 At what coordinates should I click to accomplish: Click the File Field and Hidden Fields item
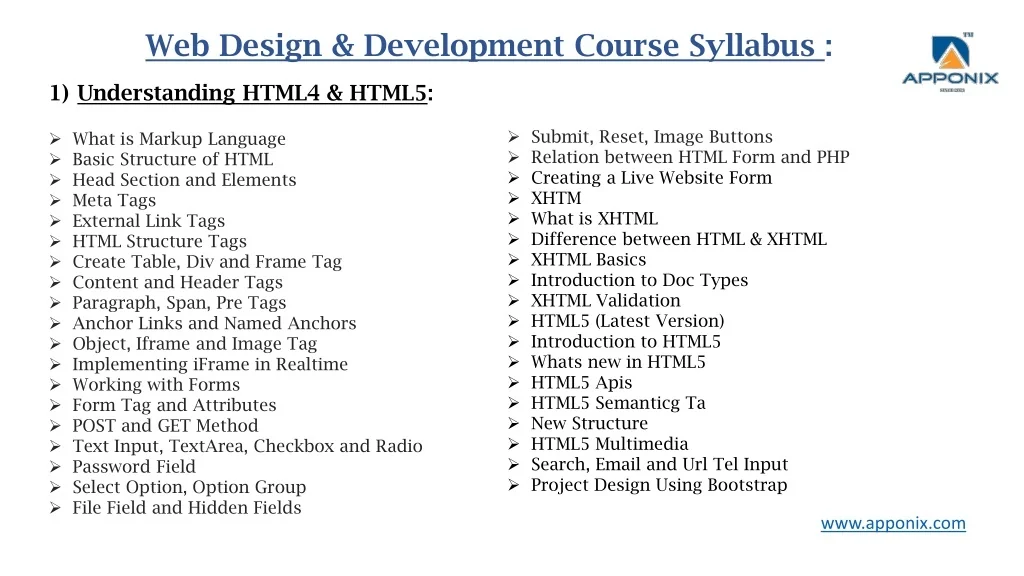click(186, 508)
